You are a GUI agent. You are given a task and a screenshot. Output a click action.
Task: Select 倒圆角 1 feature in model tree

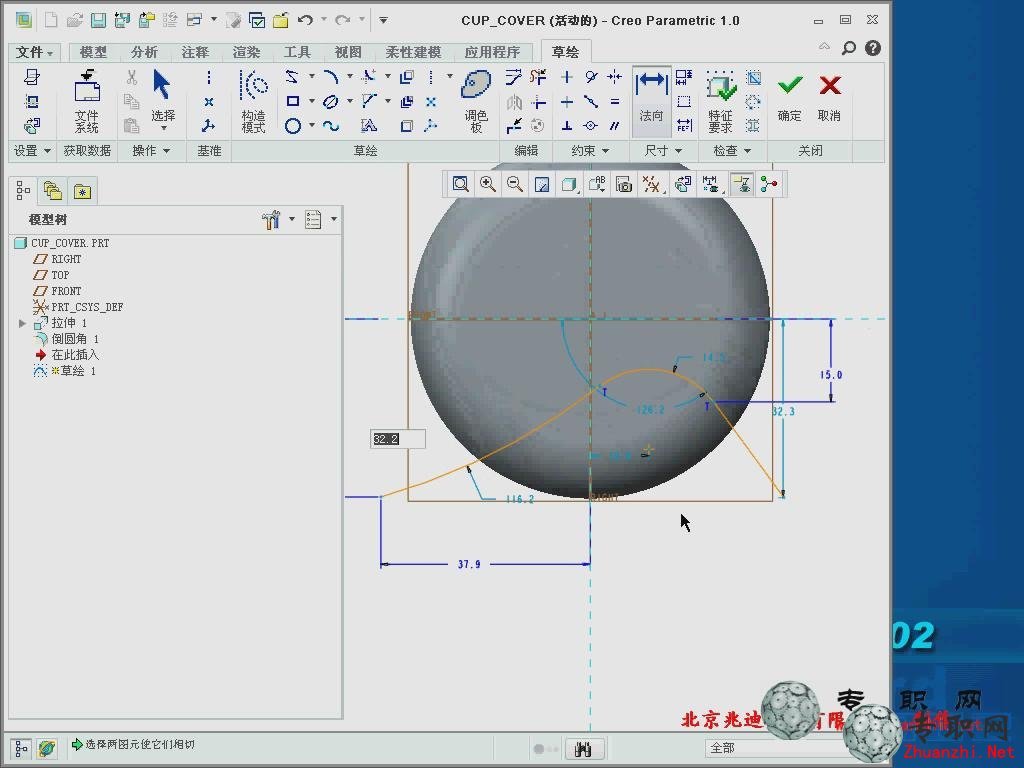(x=66, y=339)
